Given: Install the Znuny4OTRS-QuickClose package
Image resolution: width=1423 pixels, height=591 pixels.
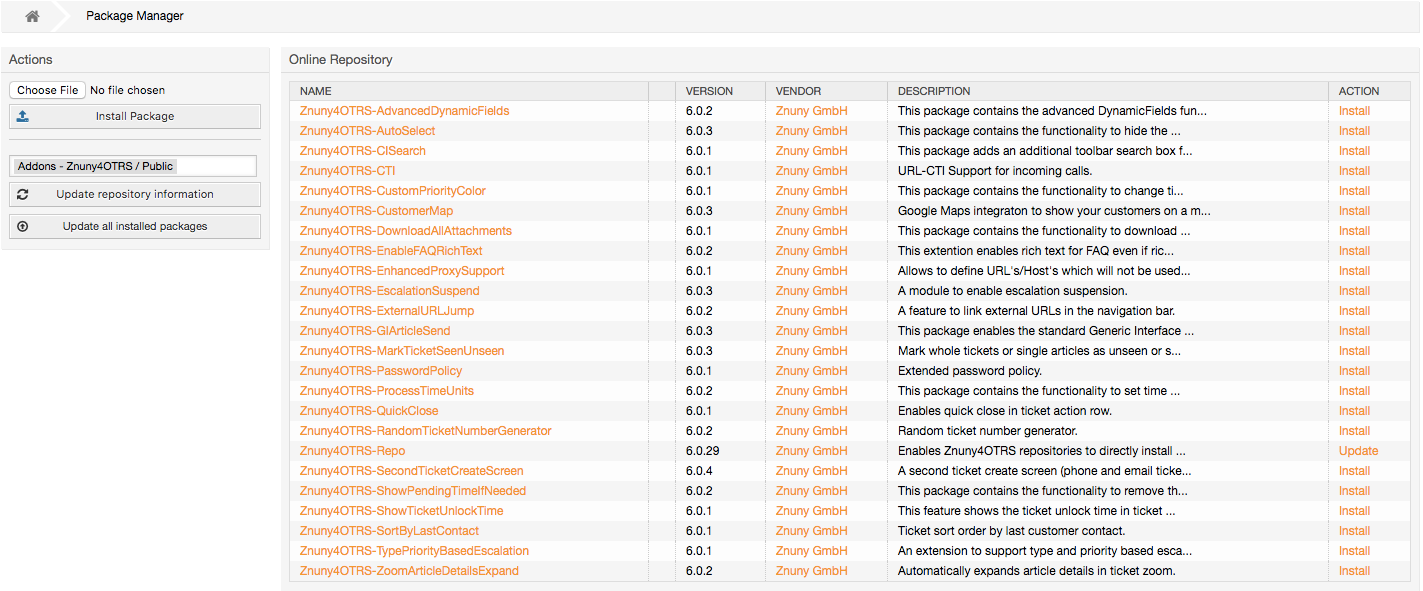Looking at the screenshot, I should [x=1354, y=411].
